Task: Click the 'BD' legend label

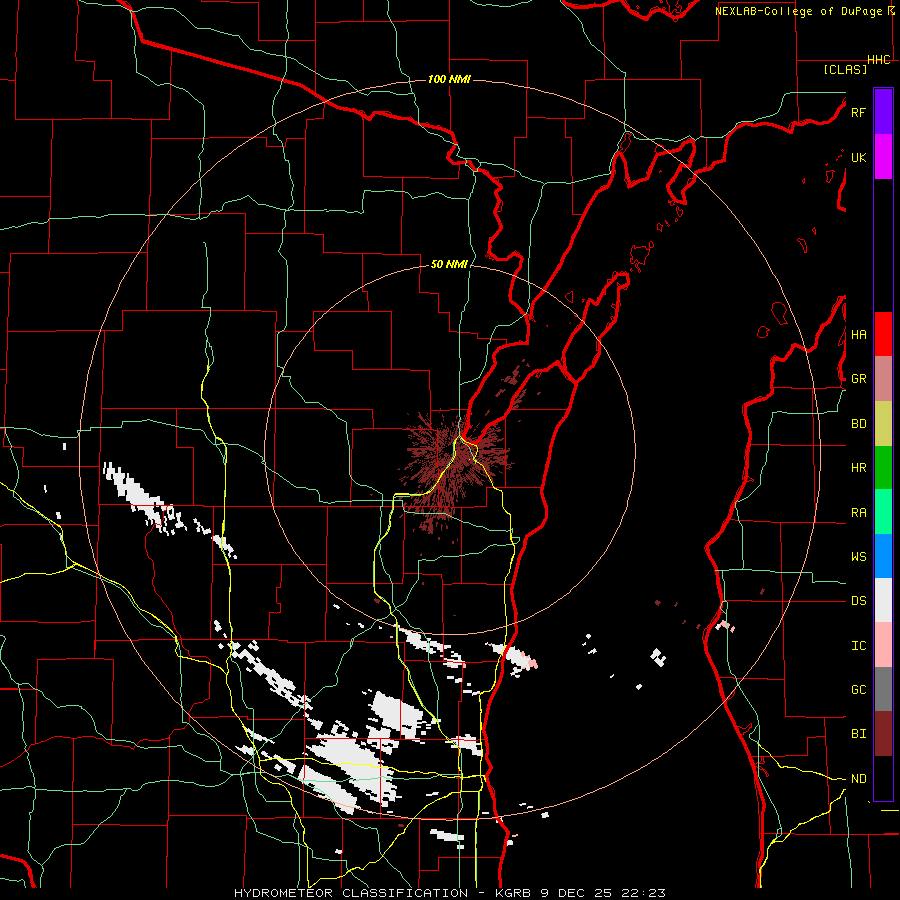Action: [x=858, y=424]
